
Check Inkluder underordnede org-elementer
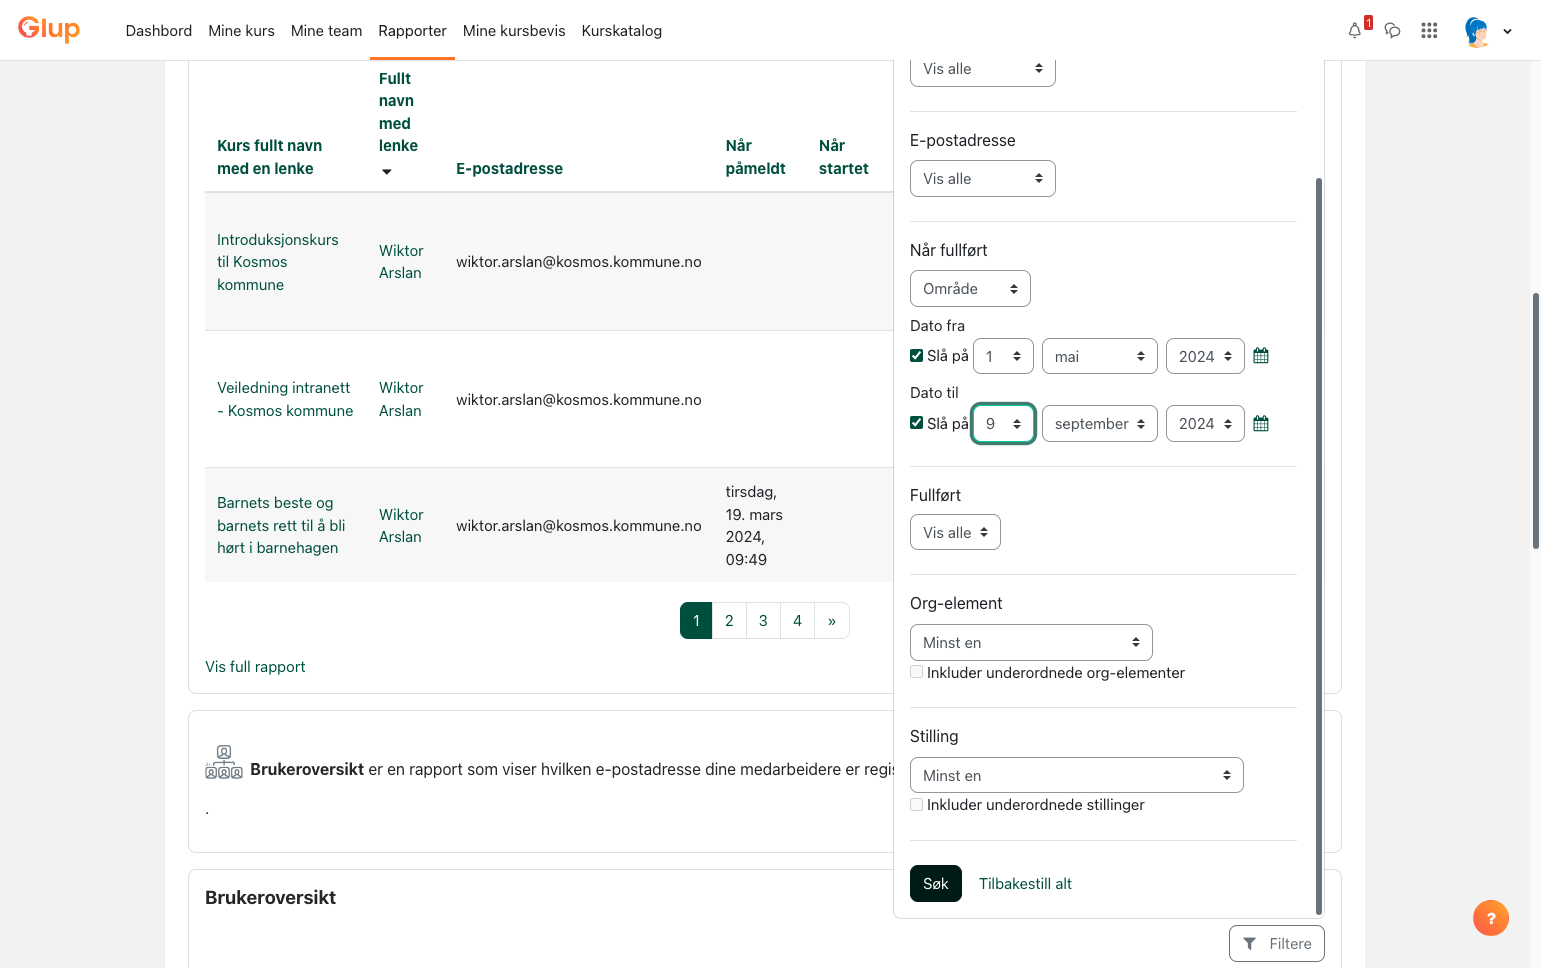[x=916, y=672]
